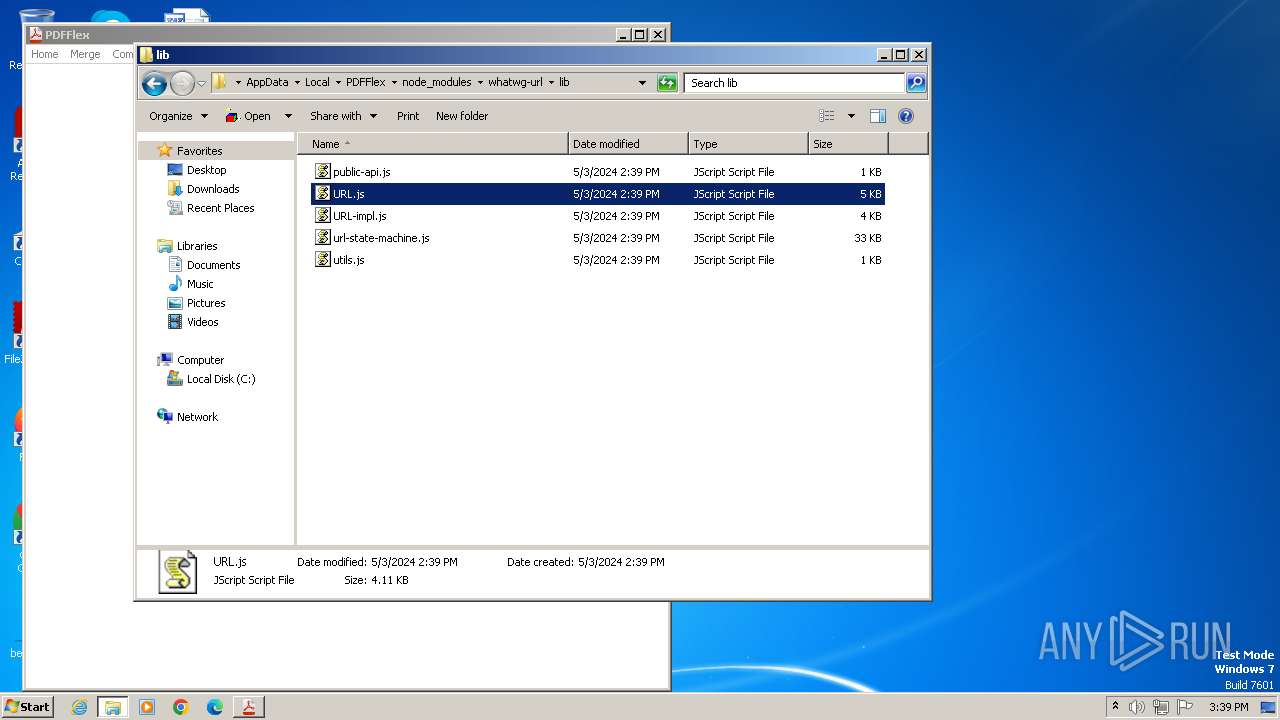Open Videos library
The image size is (1280, 720).
pyautogui.click(x=202, y=322)
